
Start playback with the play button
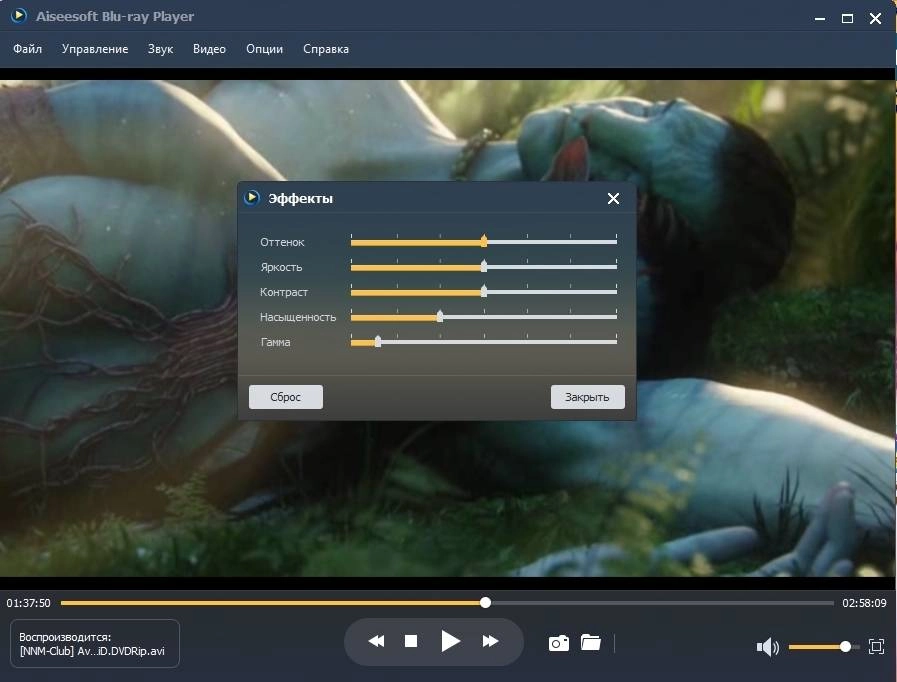point(451,641)
